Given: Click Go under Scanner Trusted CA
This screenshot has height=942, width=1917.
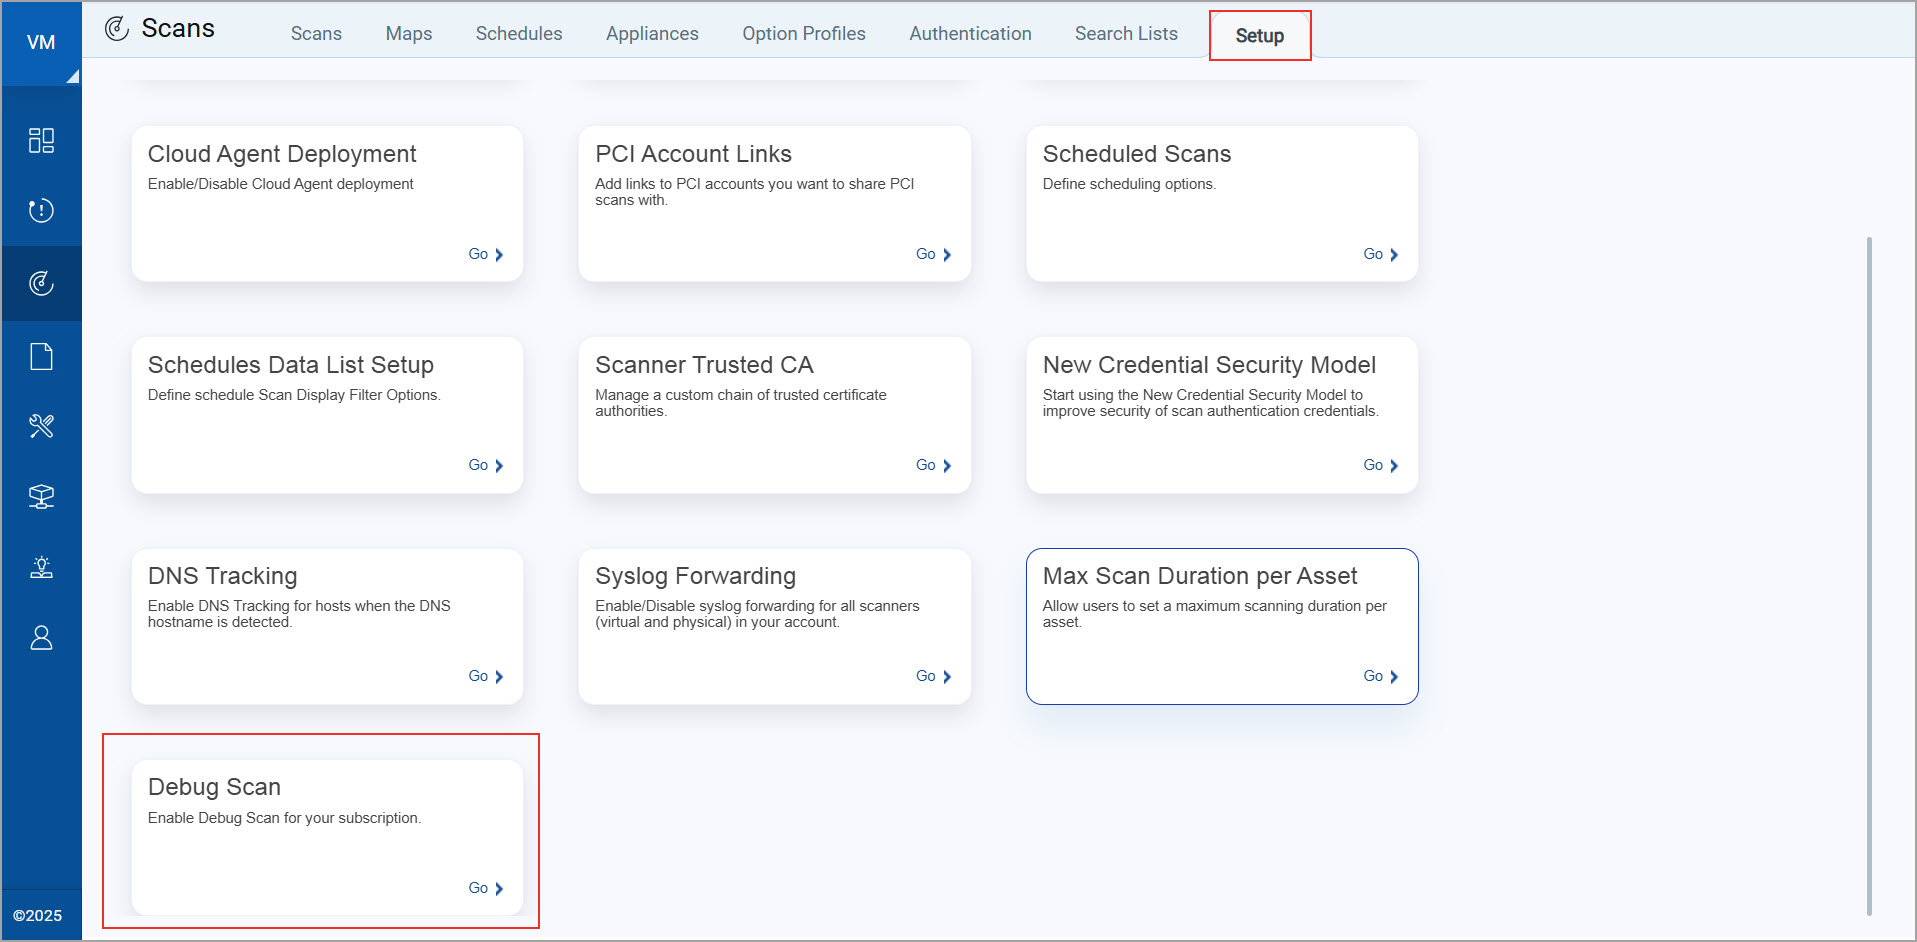Looking at the screenshot, I should click(933, 466).
